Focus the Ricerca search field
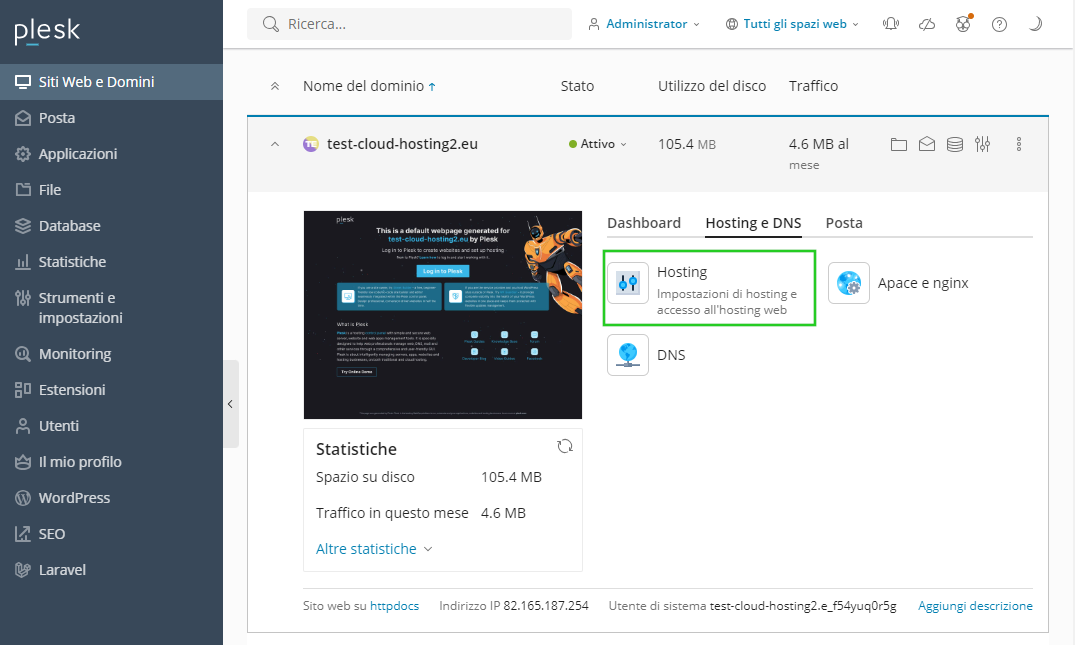The image size is (1075, 645). tap(409, 24)
